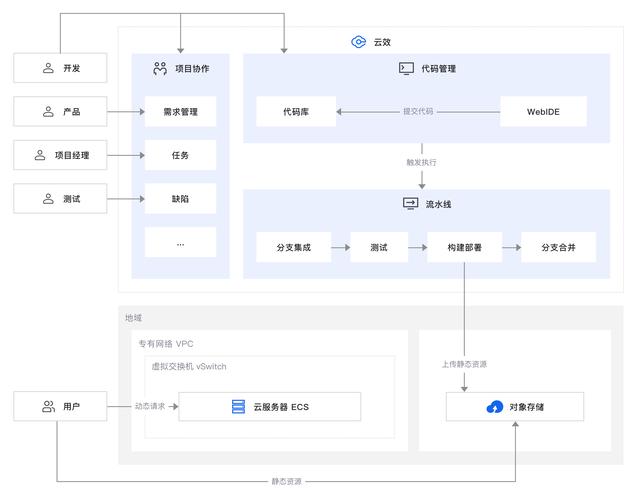Click the person icon beside 开发

[x=48, y=68]
